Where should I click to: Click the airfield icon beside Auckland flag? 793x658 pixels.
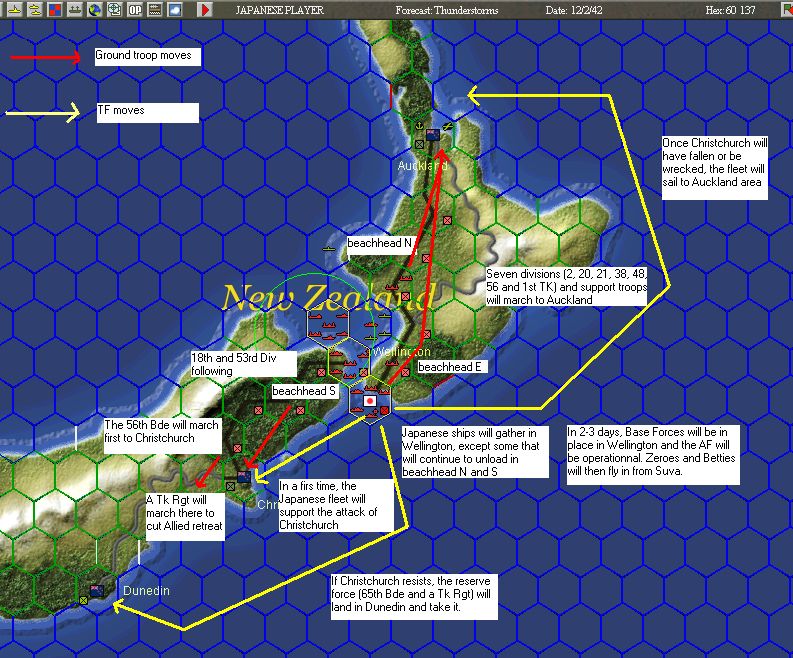point(447,125)
